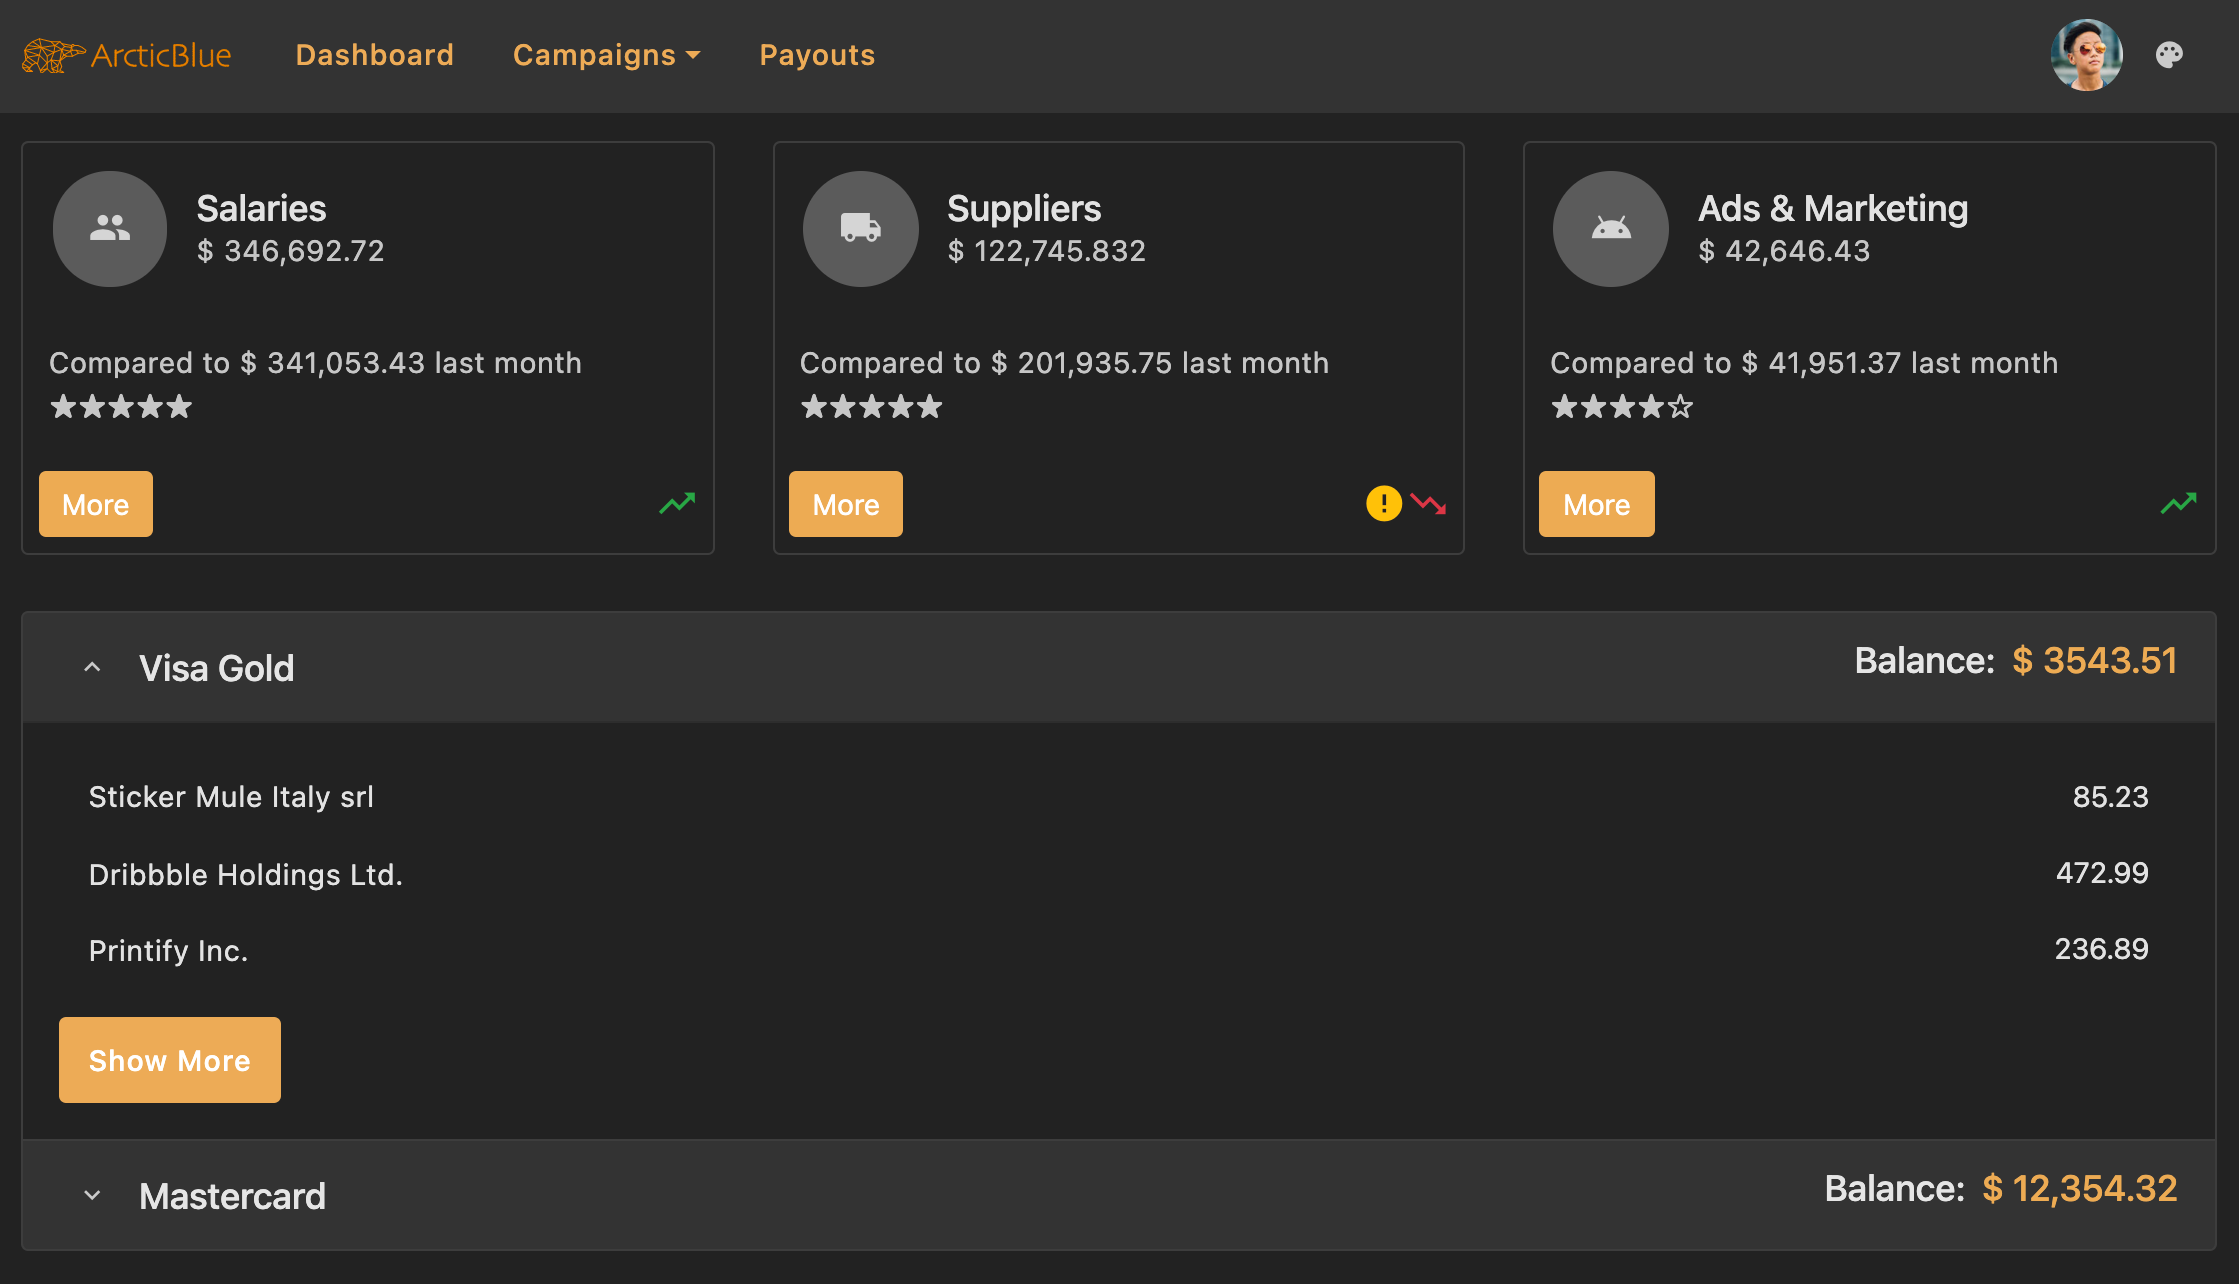Click the Suppliers star rating
Screen dimensions: 2239x1284
(x=871, y=407)
